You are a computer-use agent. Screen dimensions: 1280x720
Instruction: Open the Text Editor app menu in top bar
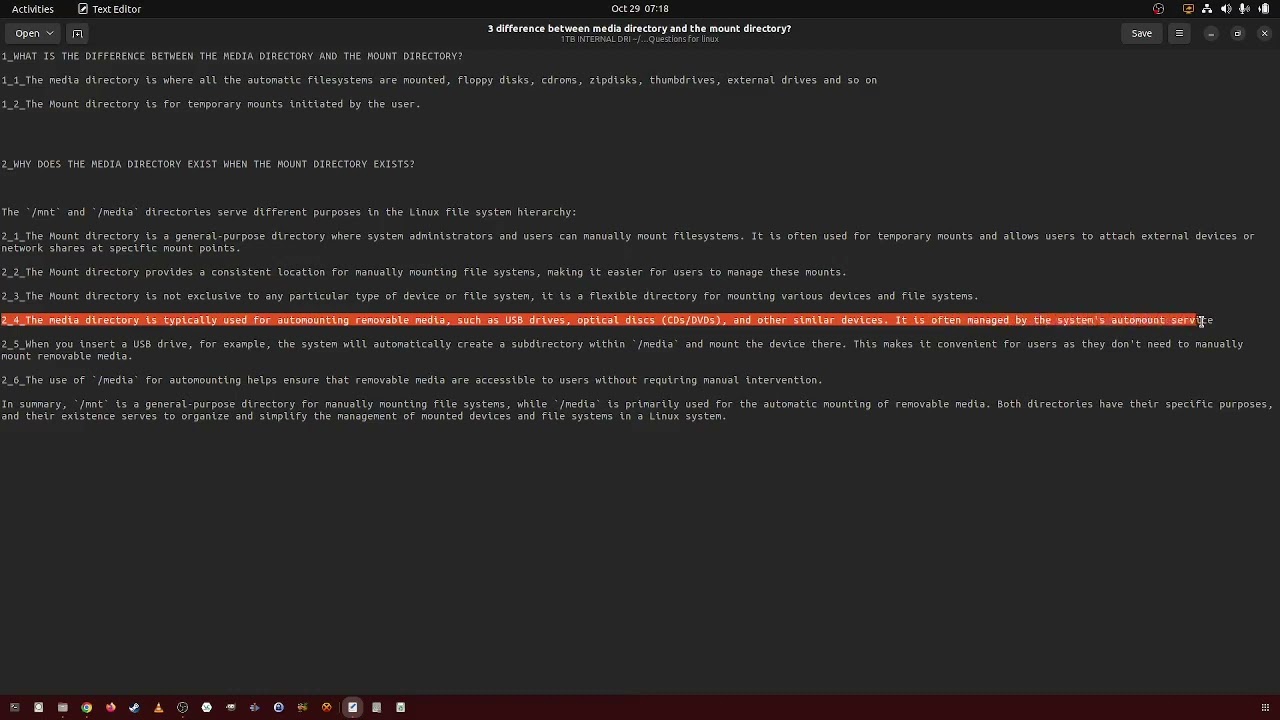[x=110, y=9]
